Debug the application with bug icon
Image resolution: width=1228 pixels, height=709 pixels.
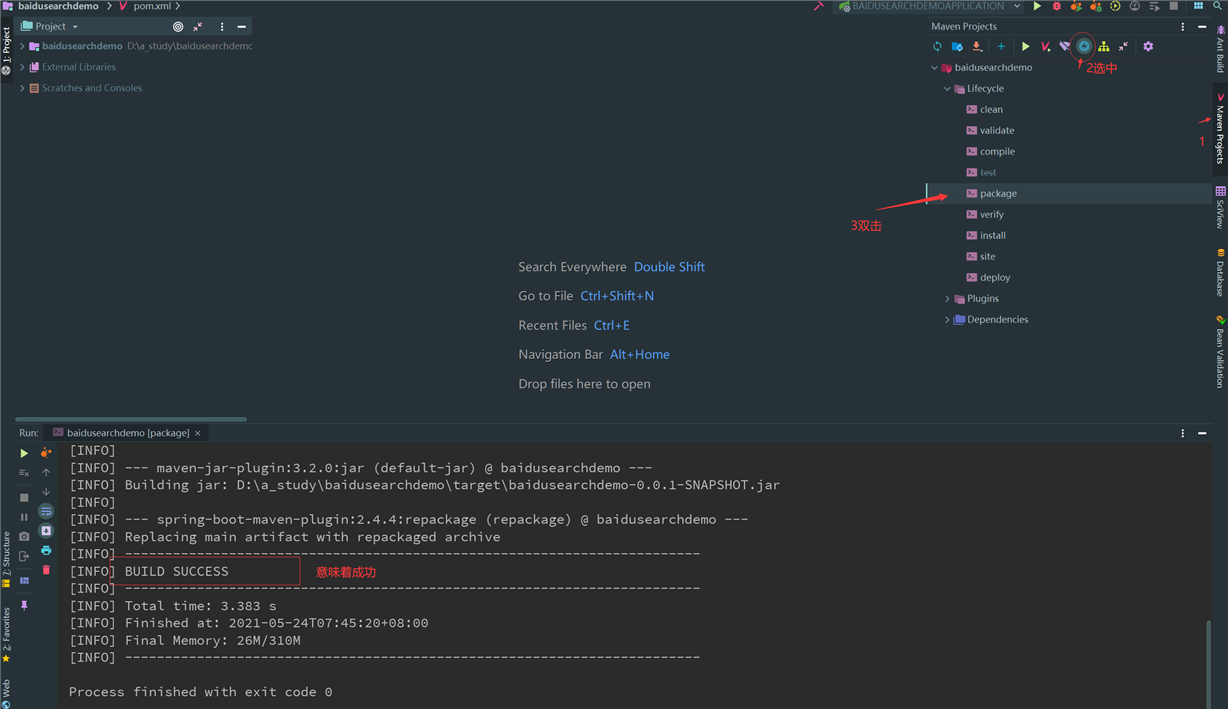(x=1057, y=6)
